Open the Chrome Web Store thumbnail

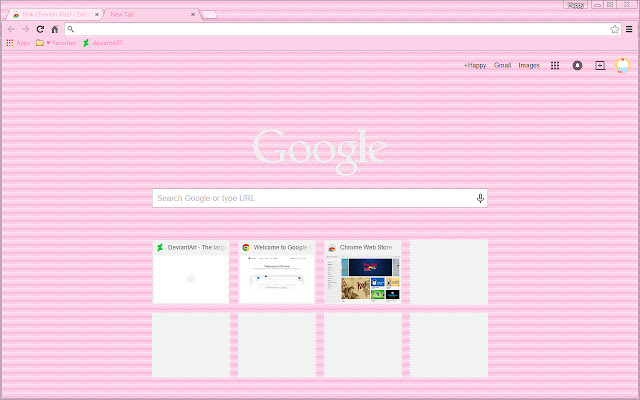coord(363,272)
